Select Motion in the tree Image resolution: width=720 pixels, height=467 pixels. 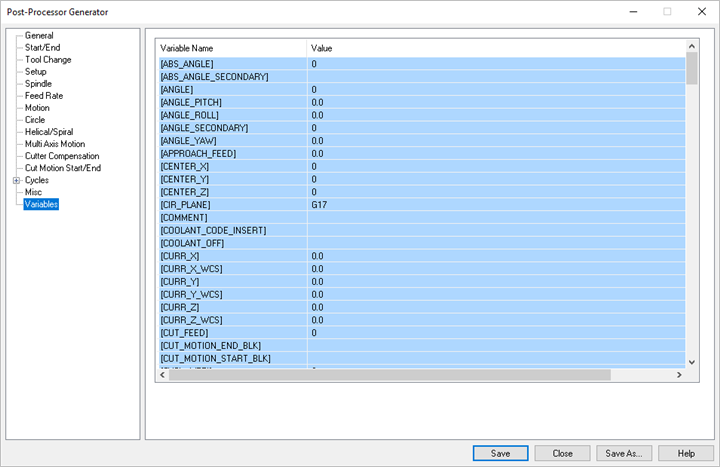[37, 107]
